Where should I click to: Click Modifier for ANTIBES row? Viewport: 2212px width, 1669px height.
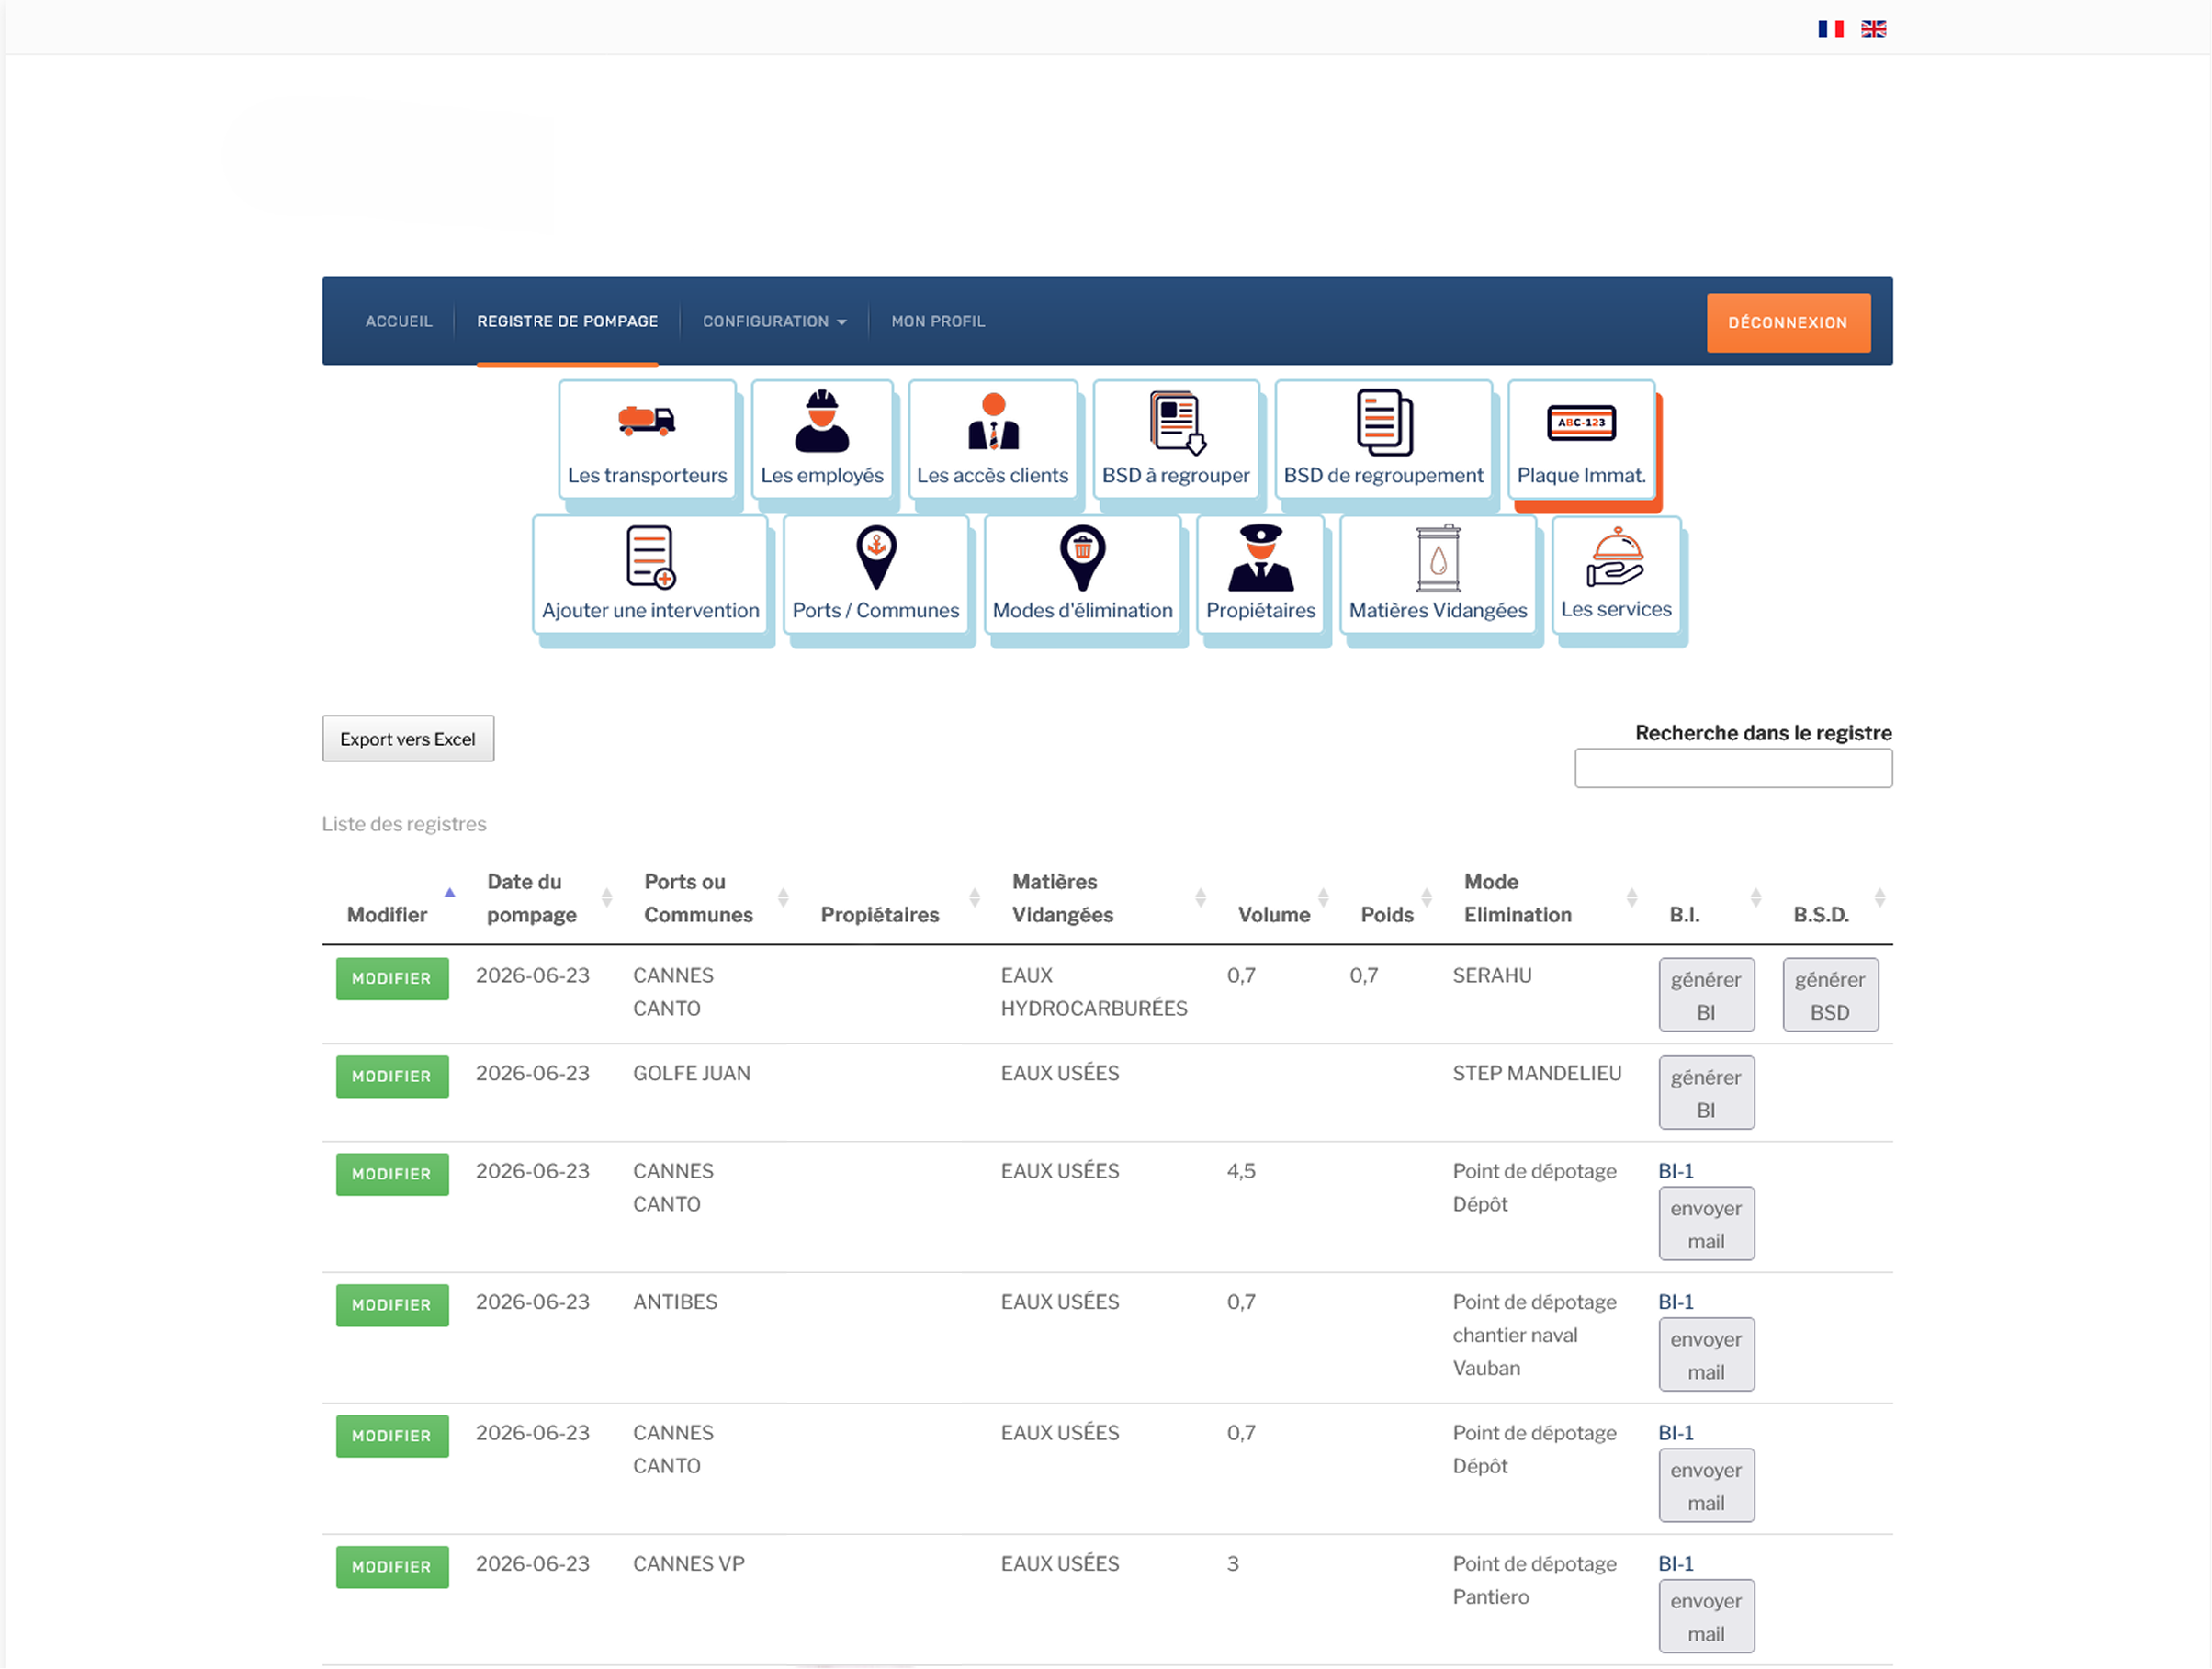click(392, 1306)
